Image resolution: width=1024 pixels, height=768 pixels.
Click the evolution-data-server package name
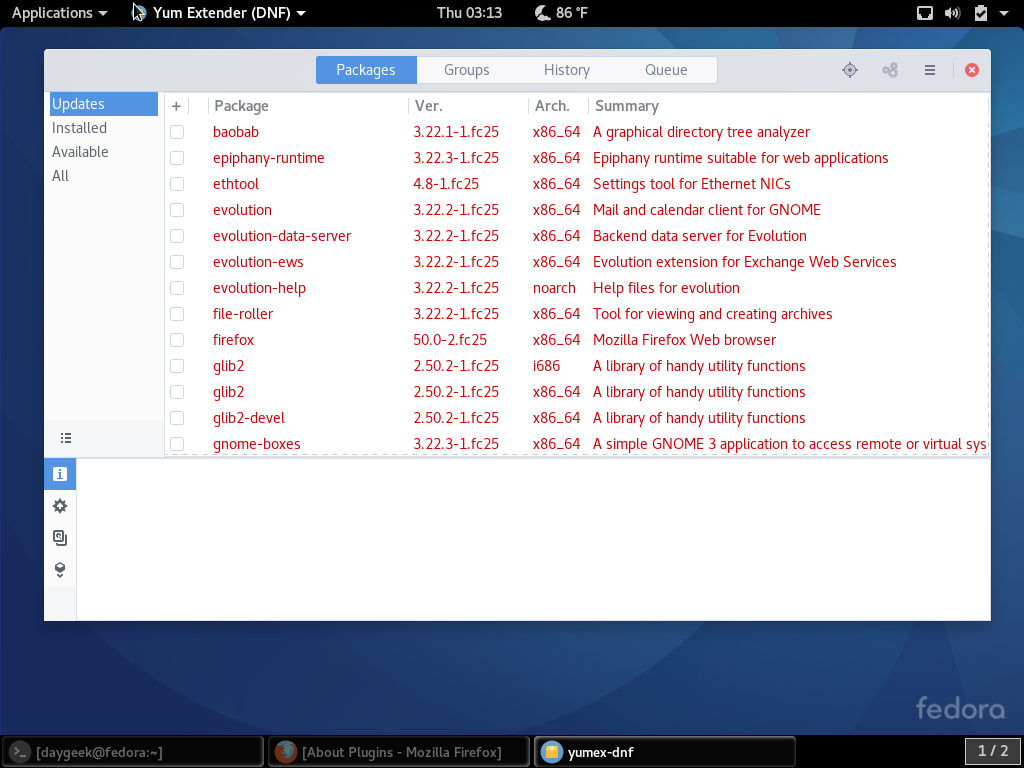(x=282, y=236)
